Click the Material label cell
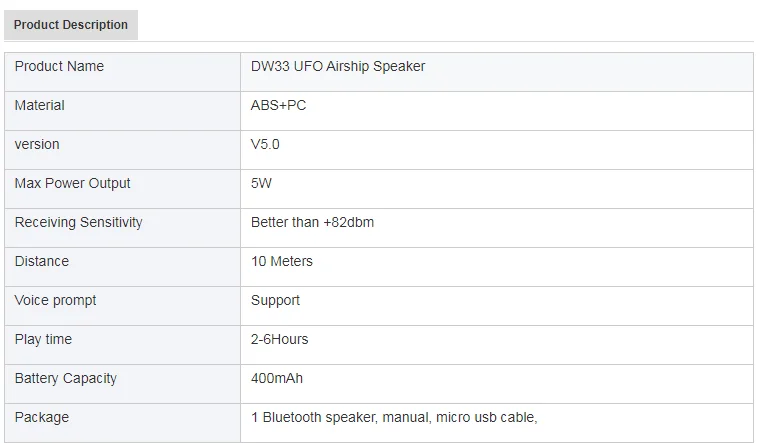Screen dimensions: 772x443 click(x=40, y=106)
